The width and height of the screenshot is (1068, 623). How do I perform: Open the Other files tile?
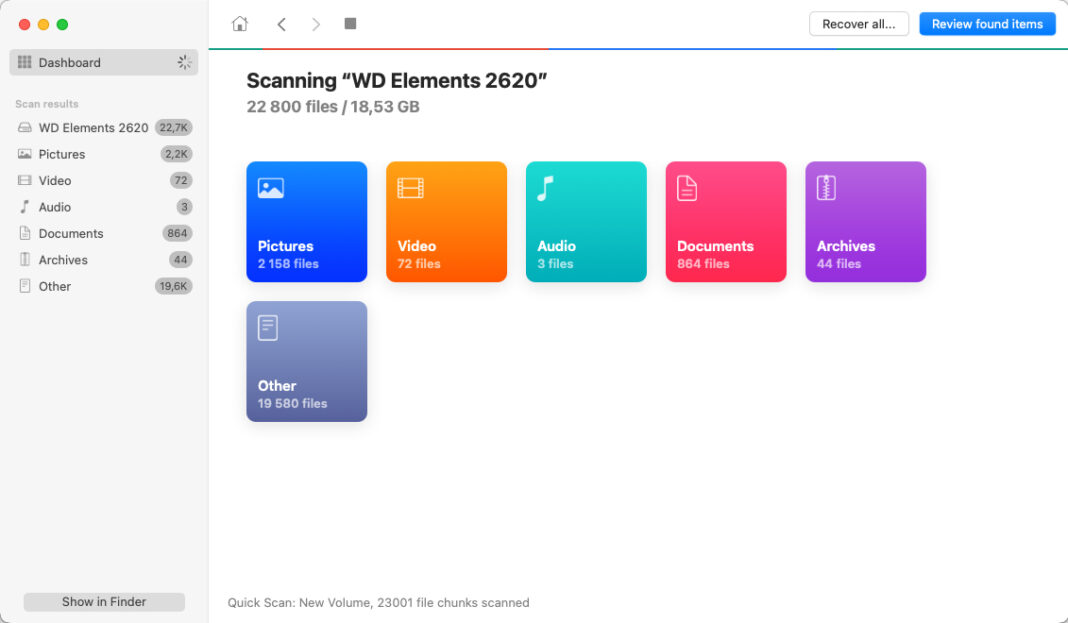click(x=306, y=361)
